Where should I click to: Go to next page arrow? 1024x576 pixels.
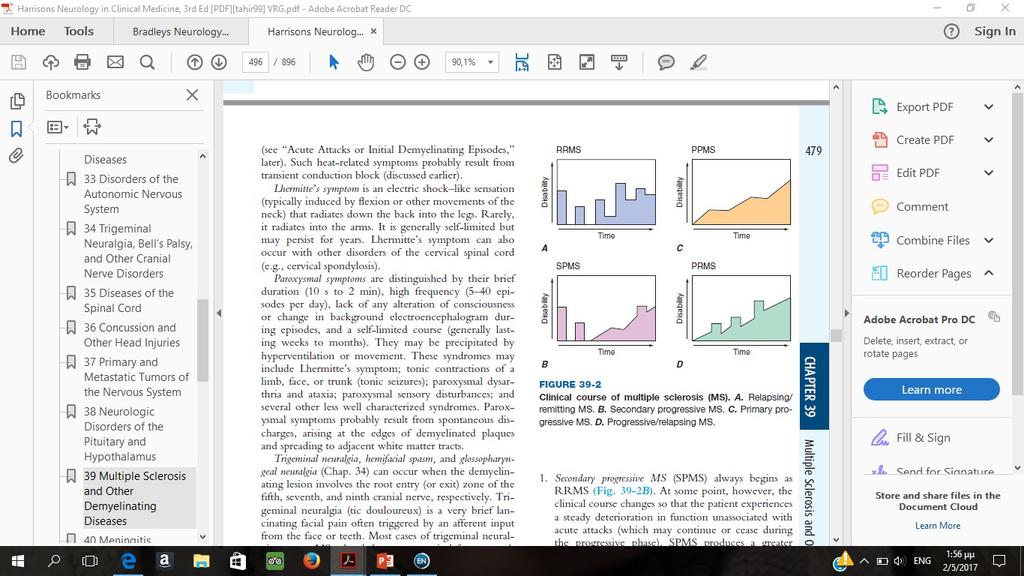pos(219,62)
